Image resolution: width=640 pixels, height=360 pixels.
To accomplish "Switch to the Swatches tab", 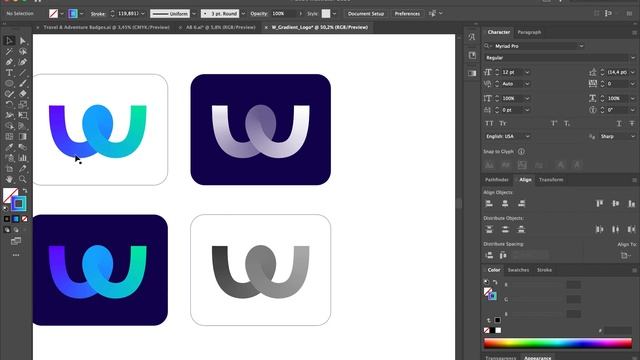I will pyautogui.click(x=518, y=270).
